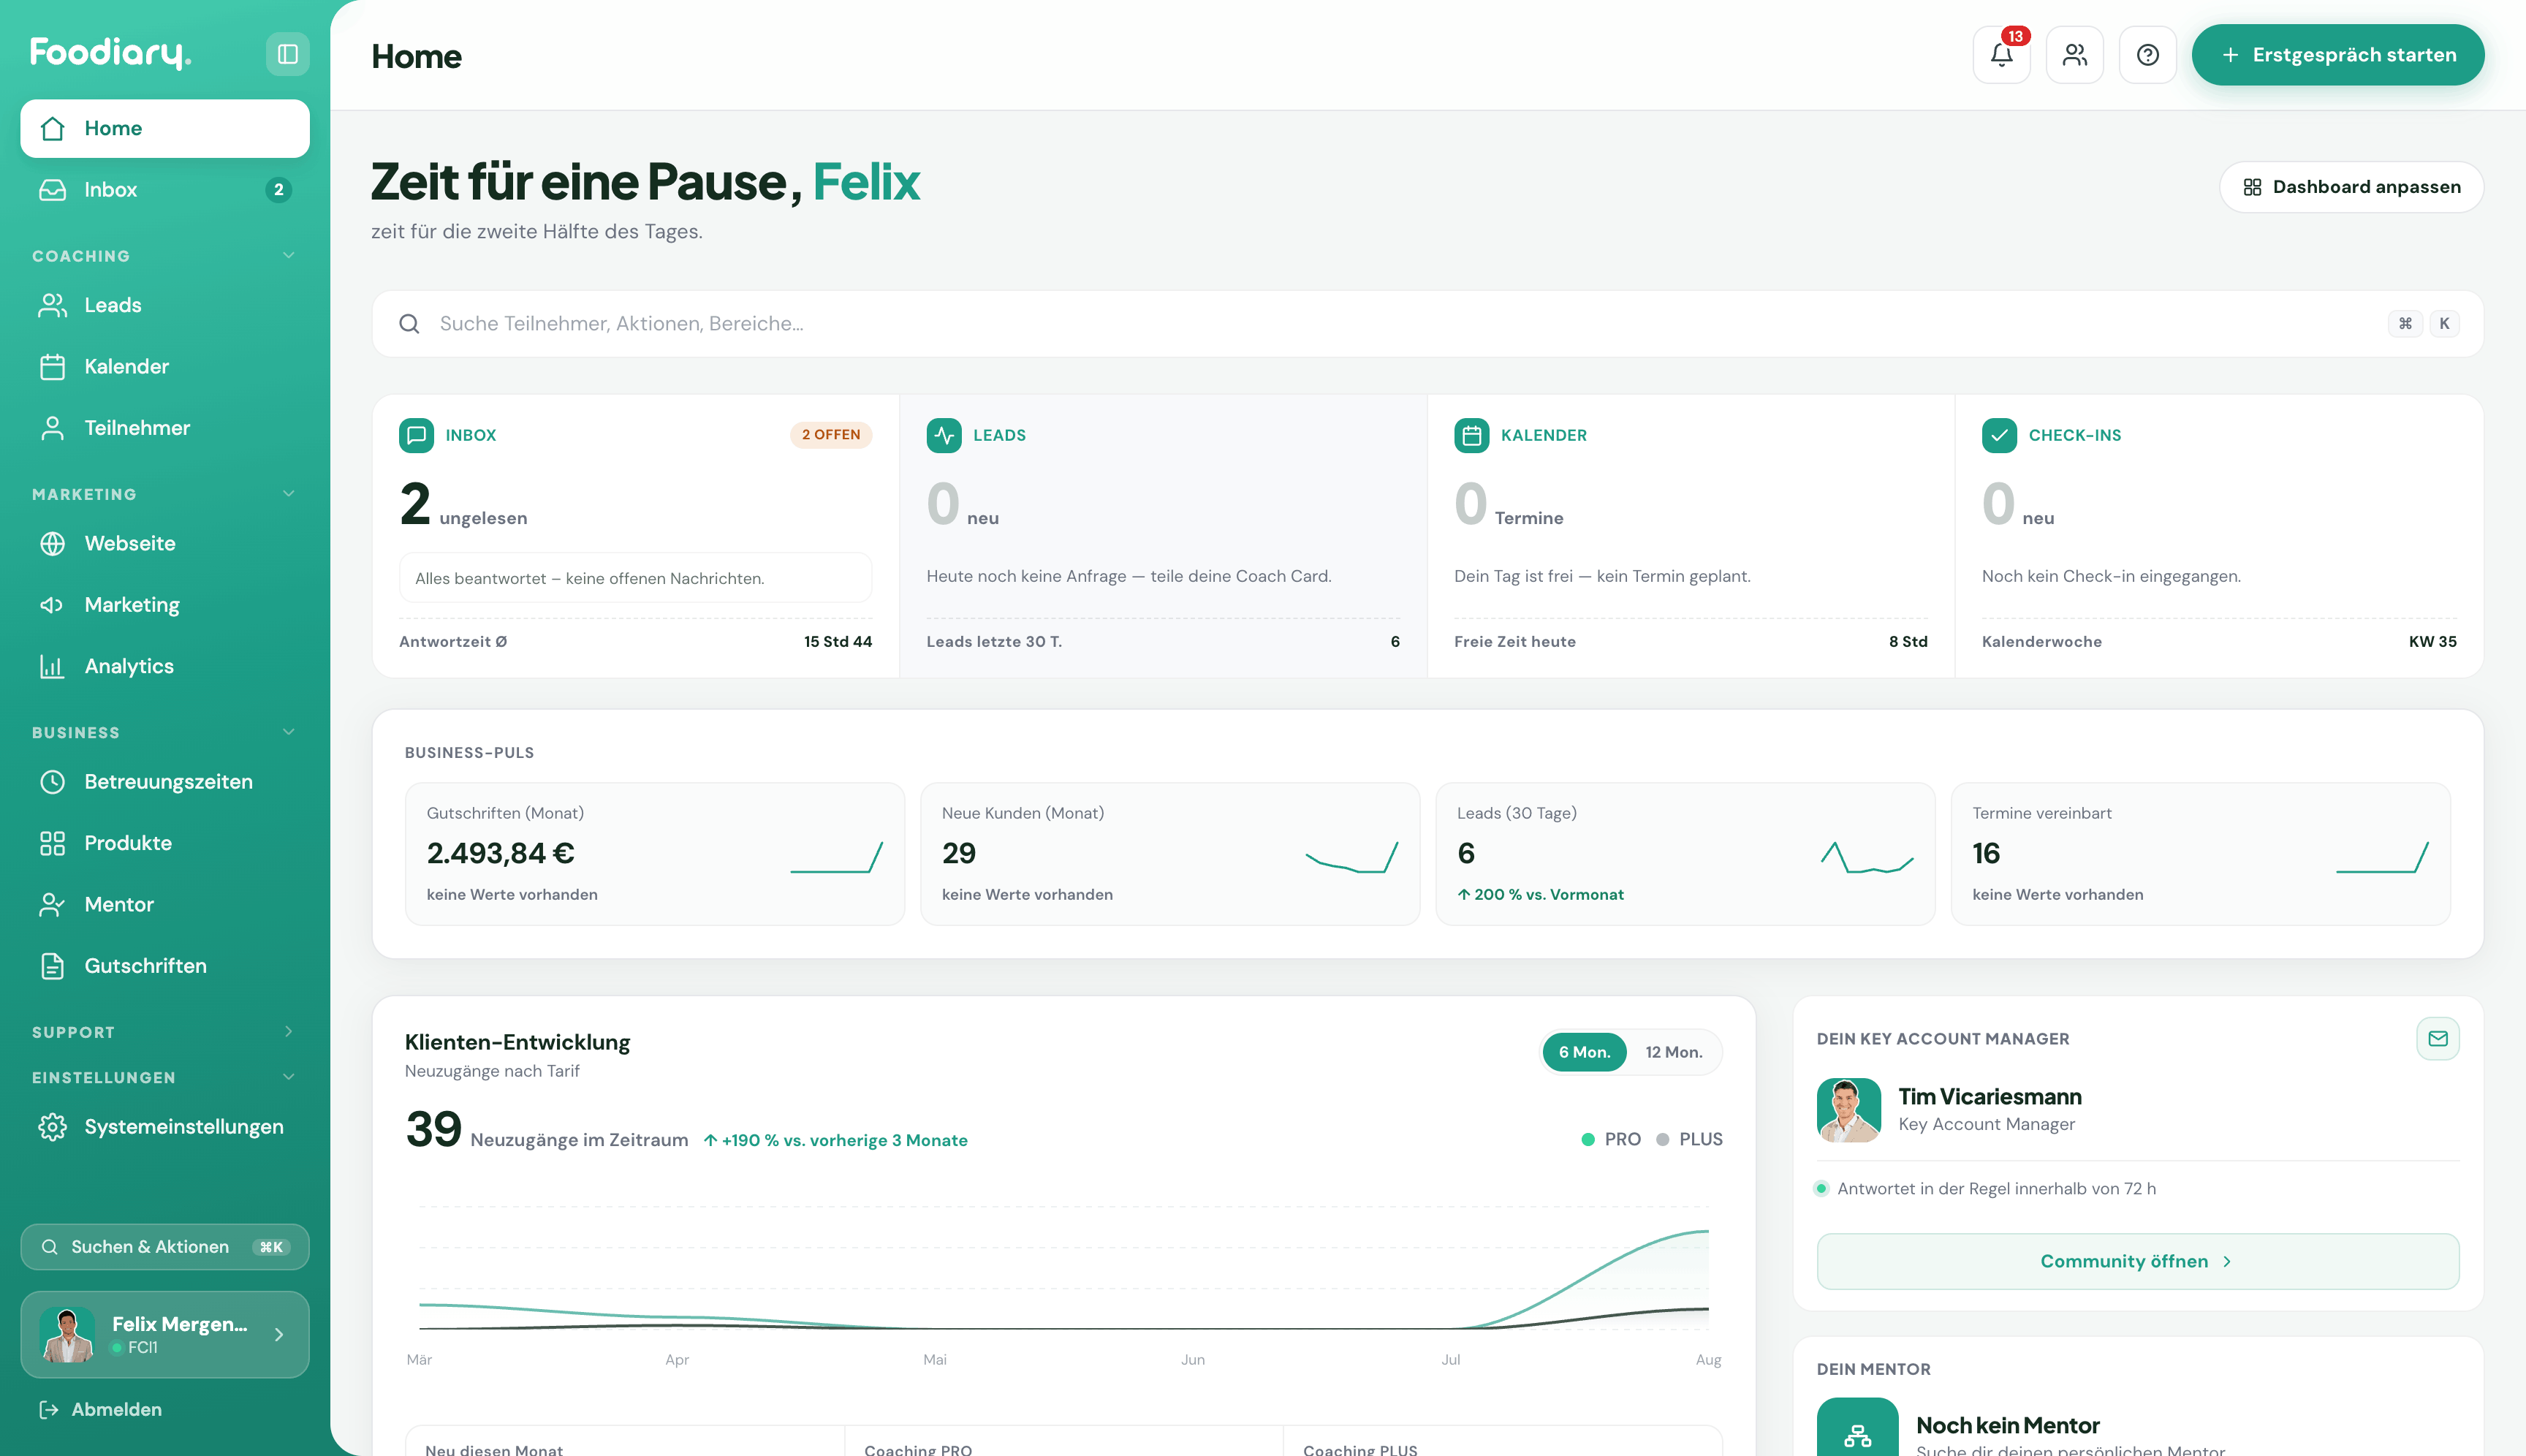Click the Leads card pulse icon
The height and width of the screenshot is (1456, 2526).
click(x=944, y=435)
